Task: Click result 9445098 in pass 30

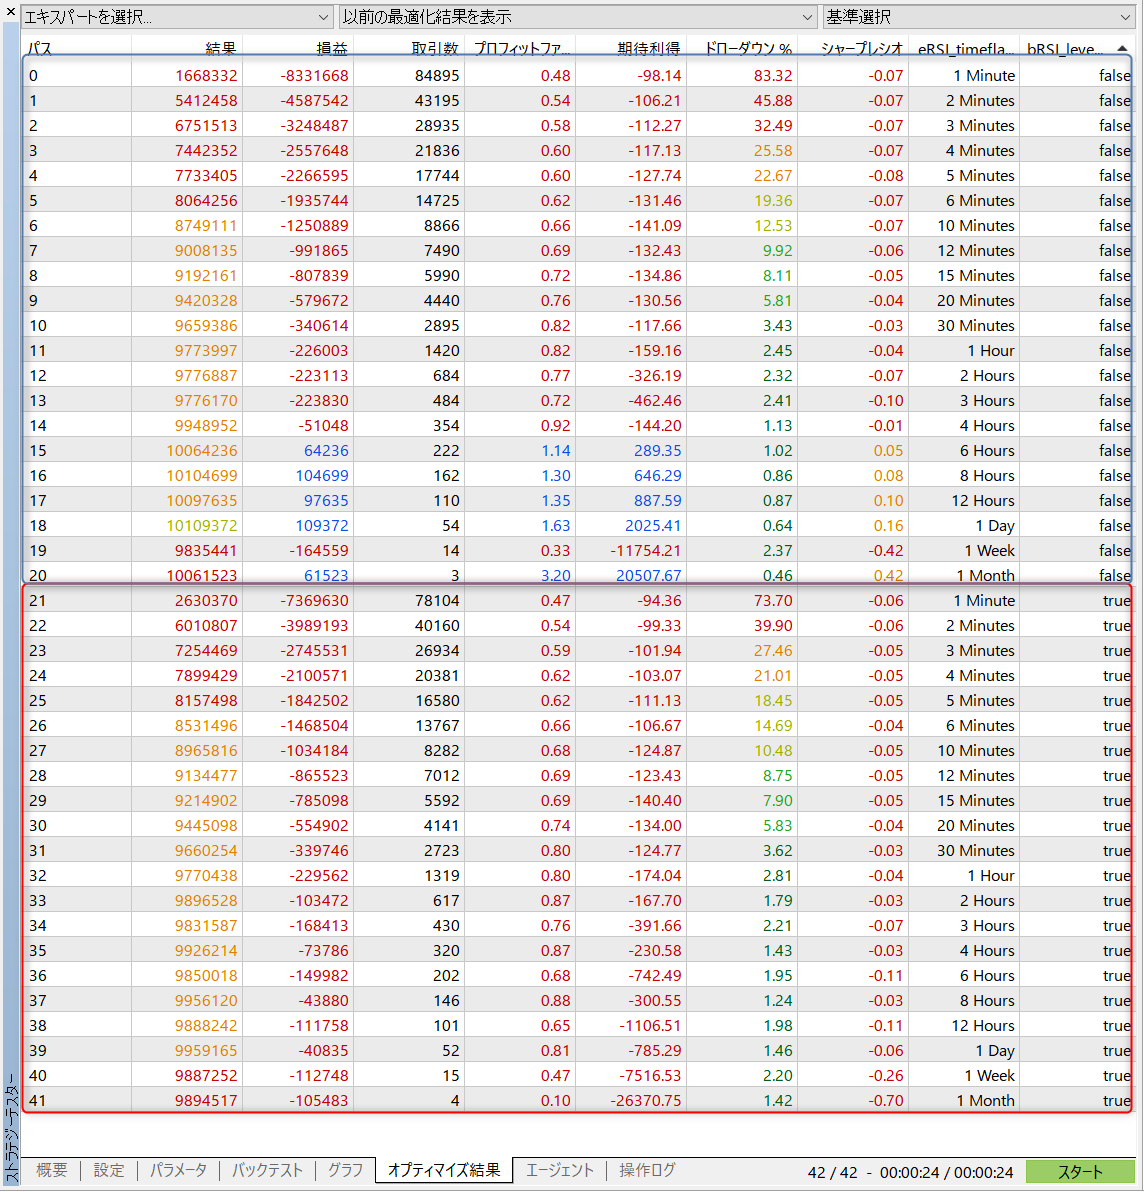Action: coord(206,826)
